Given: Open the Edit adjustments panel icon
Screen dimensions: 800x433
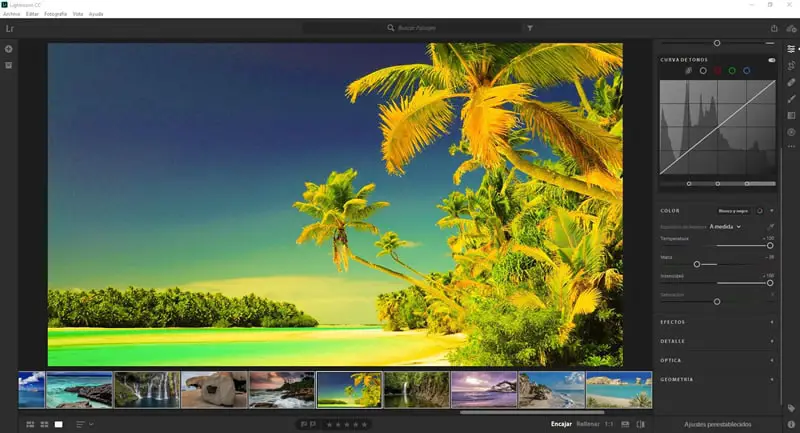Looking at the screenshot, I should pos(791,49).
